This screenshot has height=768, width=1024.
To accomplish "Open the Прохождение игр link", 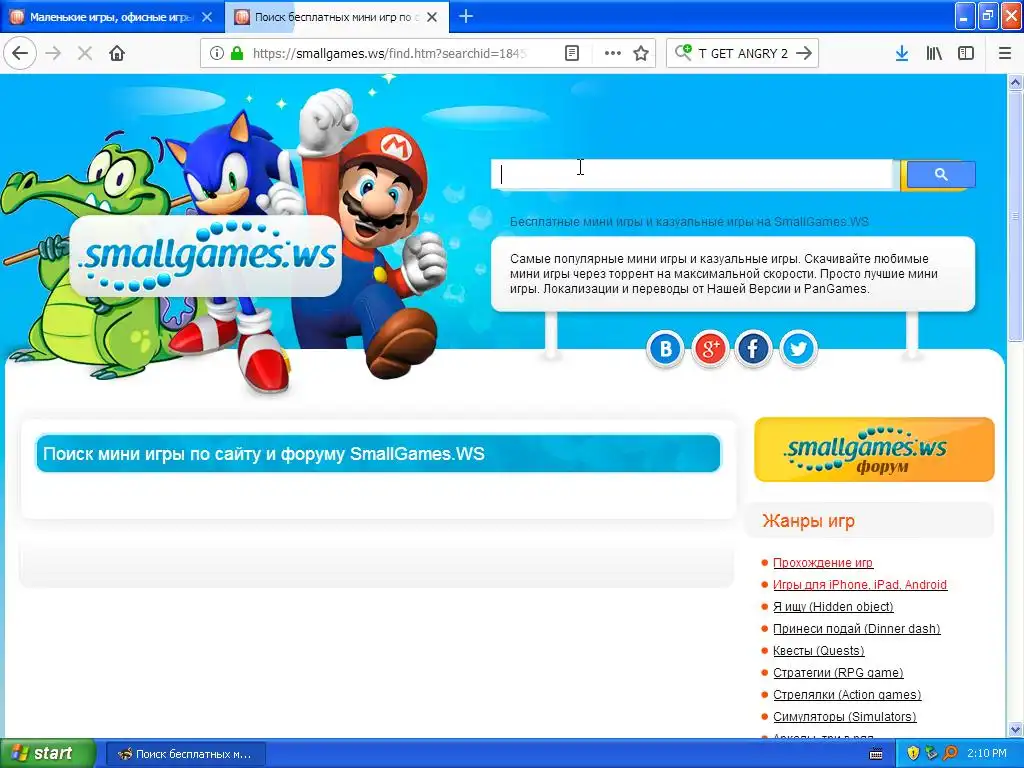I will [823, 562].
